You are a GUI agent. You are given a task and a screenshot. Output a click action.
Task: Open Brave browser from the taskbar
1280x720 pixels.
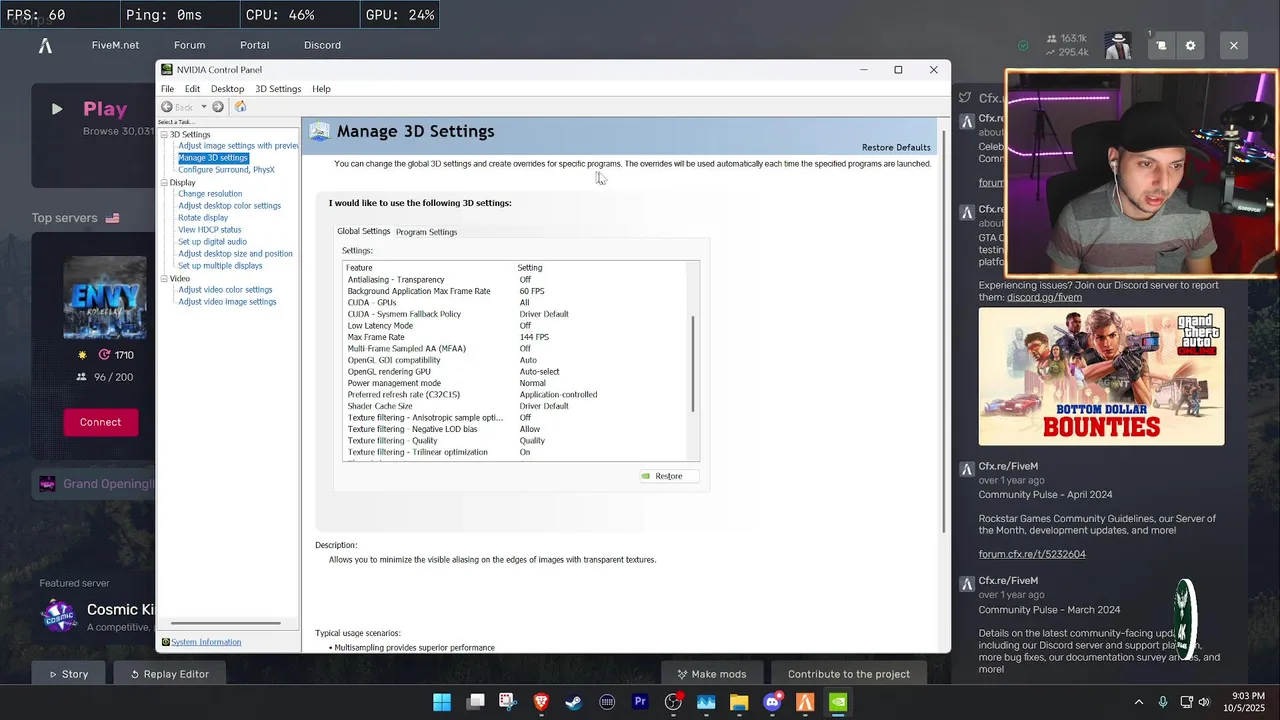(541, 702)
